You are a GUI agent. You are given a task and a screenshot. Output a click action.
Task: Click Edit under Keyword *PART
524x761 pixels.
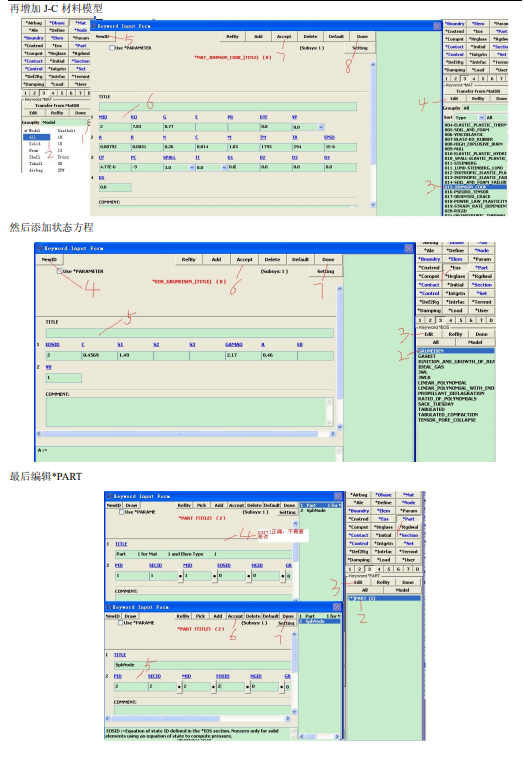point(358,582)
